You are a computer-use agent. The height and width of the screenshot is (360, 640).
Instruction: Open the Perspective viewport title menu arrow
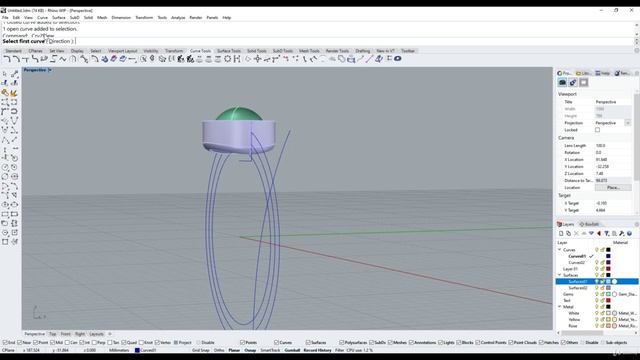pyautogui.click(x=50, y=70)
